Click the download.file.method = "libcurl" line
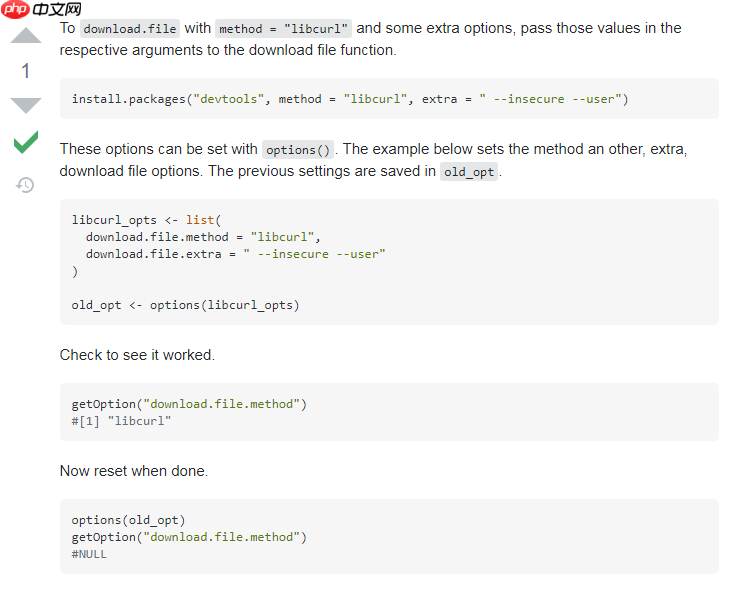The height and width of the screenshot is (594, 733). [x=203, y=237]
